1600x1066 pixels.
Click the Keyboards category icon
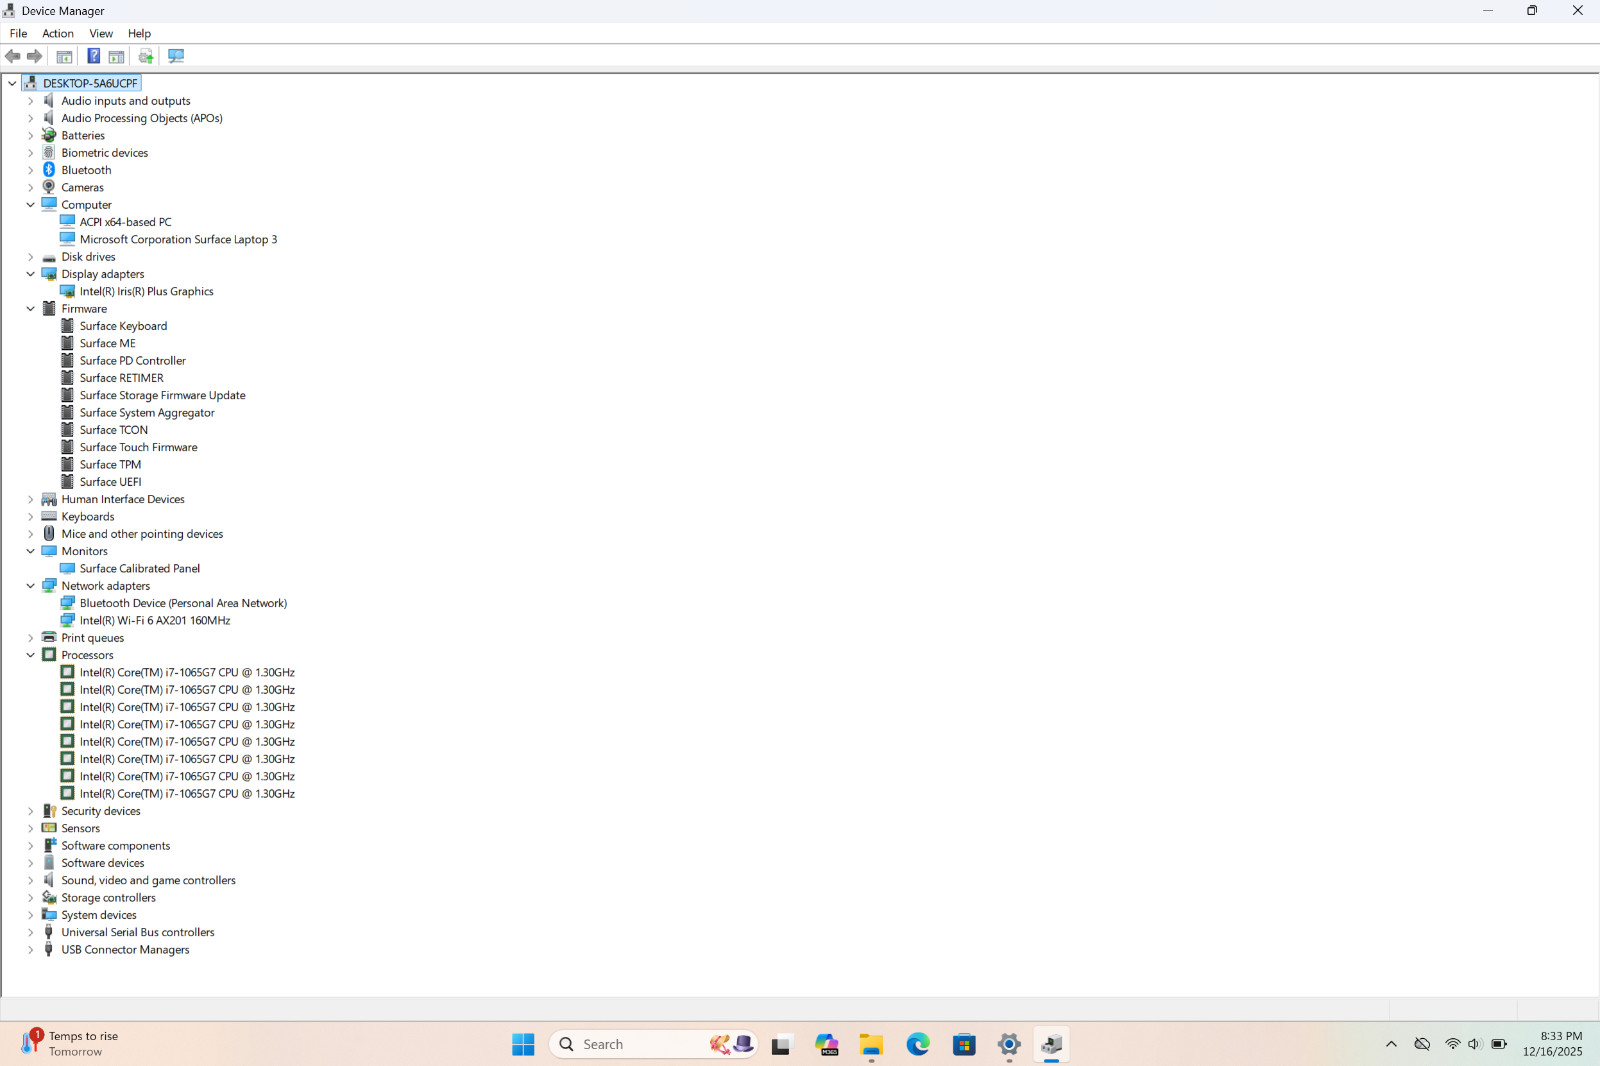(49, 517)
